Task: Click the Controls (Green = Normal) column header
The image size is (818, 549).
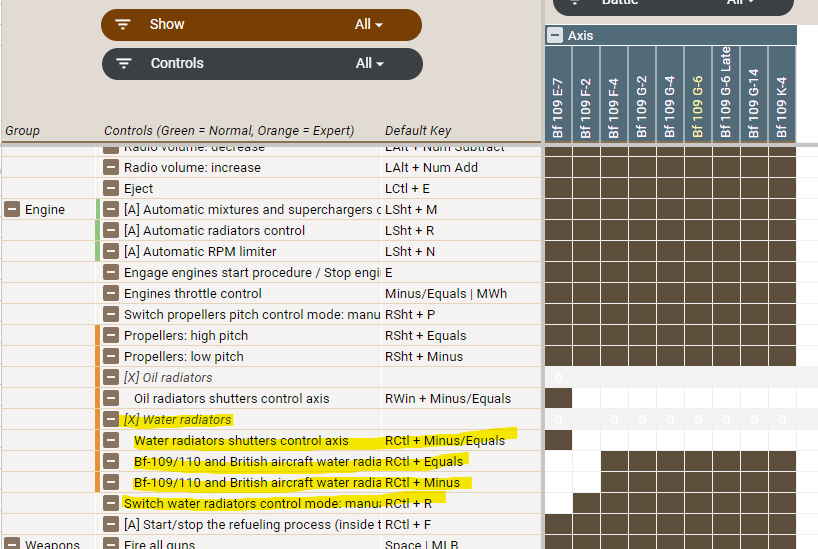Action: coord(229,130)
